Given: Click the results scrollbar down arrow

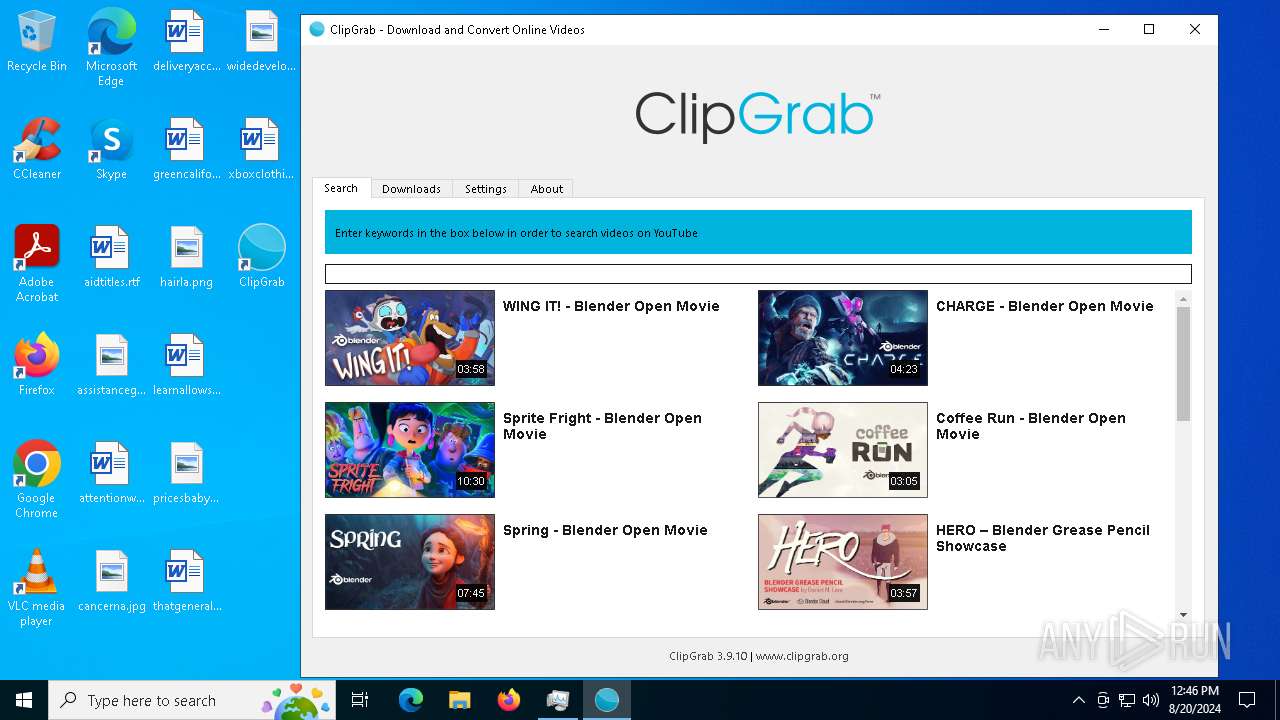Looking at the screenshot, I should click(x=1183, y=615).
